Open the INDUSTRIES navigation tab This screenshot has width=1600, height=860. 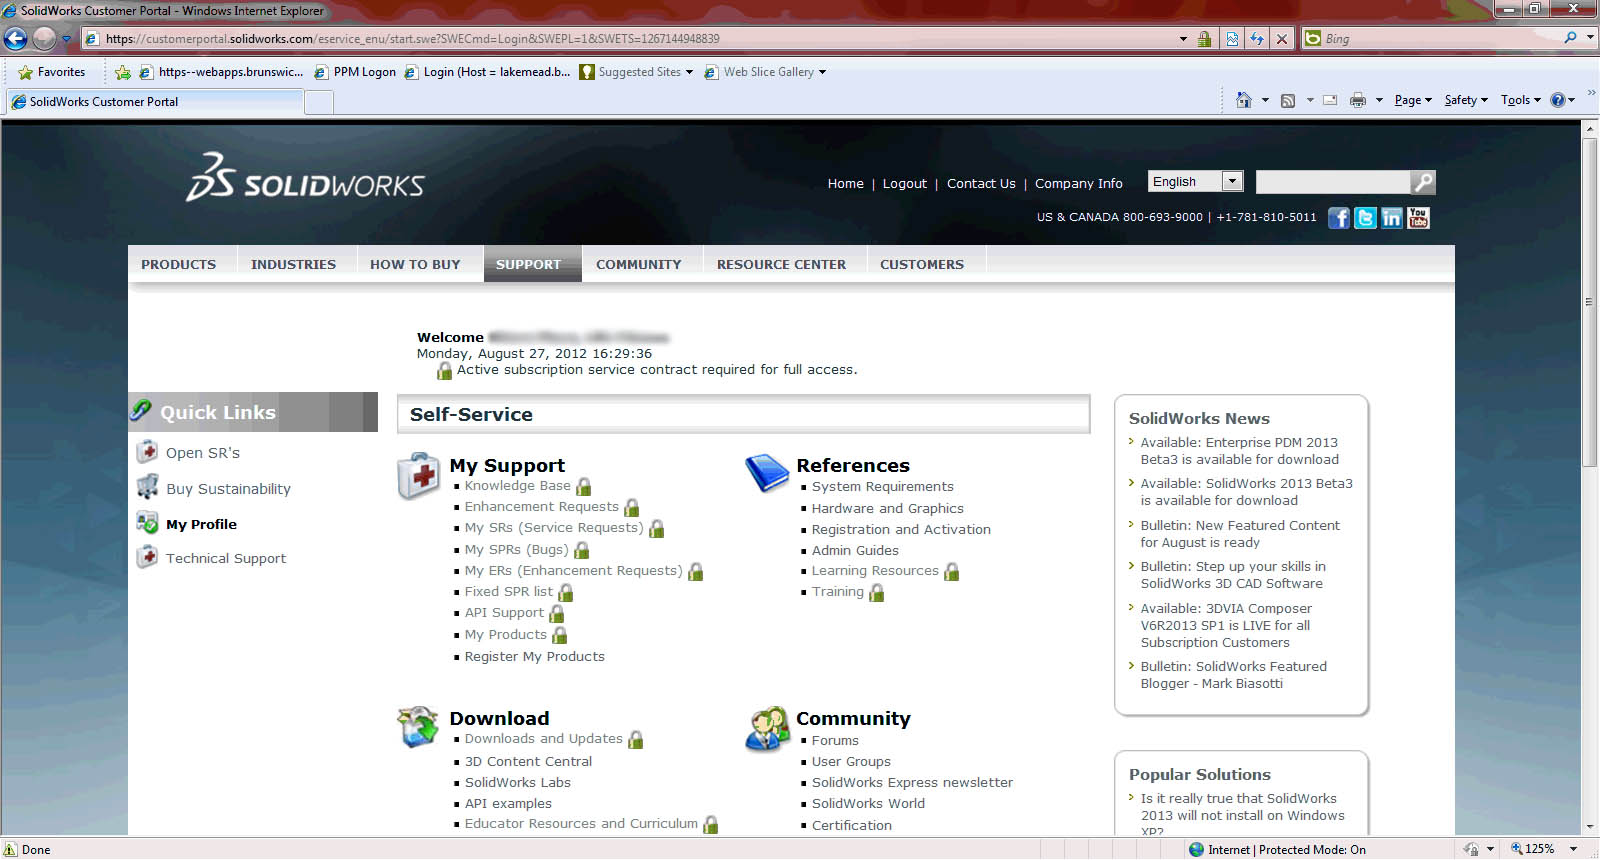[x=293, y=264]
